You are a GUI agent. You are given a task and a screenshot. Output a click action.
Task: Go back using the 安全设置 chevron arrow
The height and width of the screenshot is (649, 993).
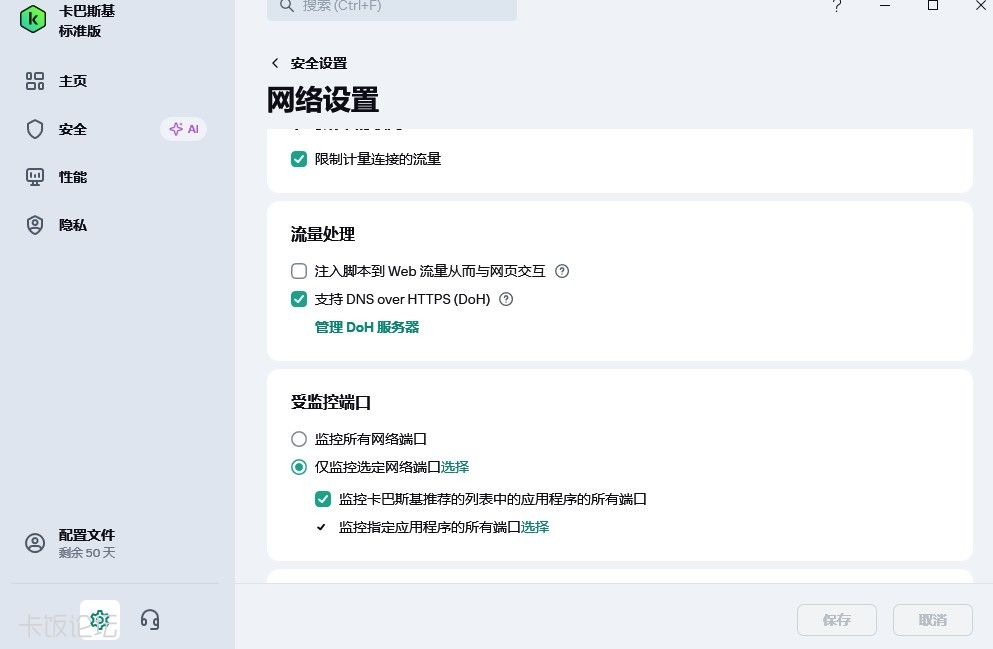(275, 63)
